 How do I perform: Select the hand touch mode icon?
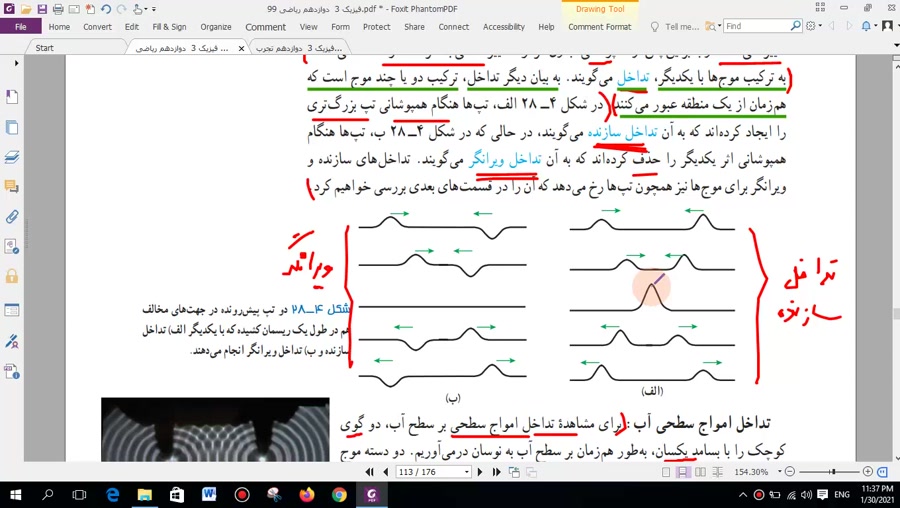(138, 9)
